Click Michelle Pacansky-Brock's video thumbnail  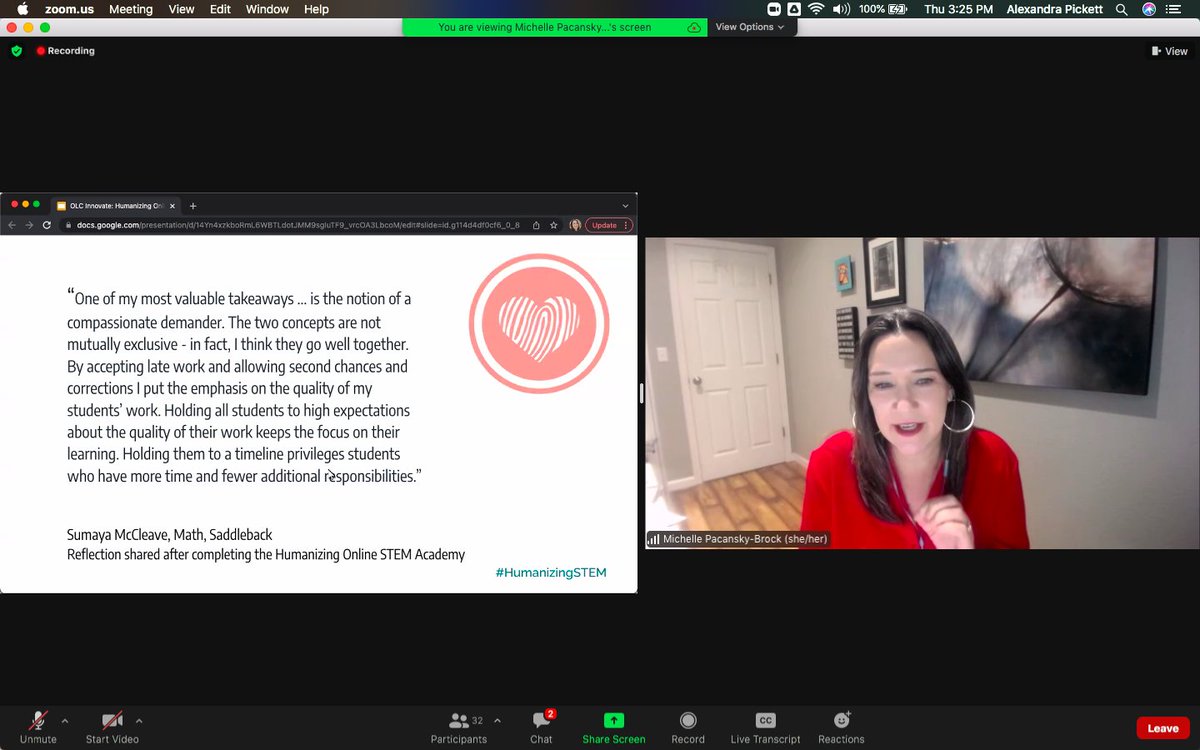(922, 392)
